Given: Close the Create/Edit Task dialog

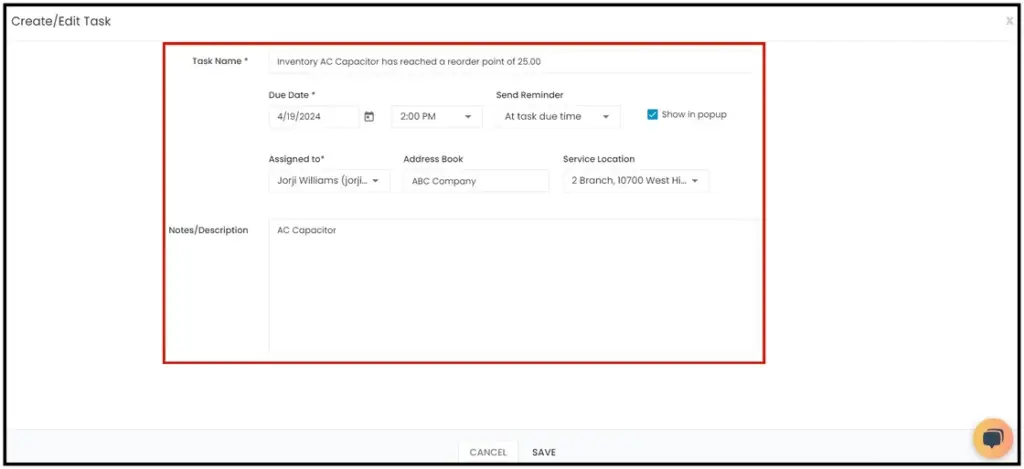Looking at the screenshot, I should pos(1010,21).
